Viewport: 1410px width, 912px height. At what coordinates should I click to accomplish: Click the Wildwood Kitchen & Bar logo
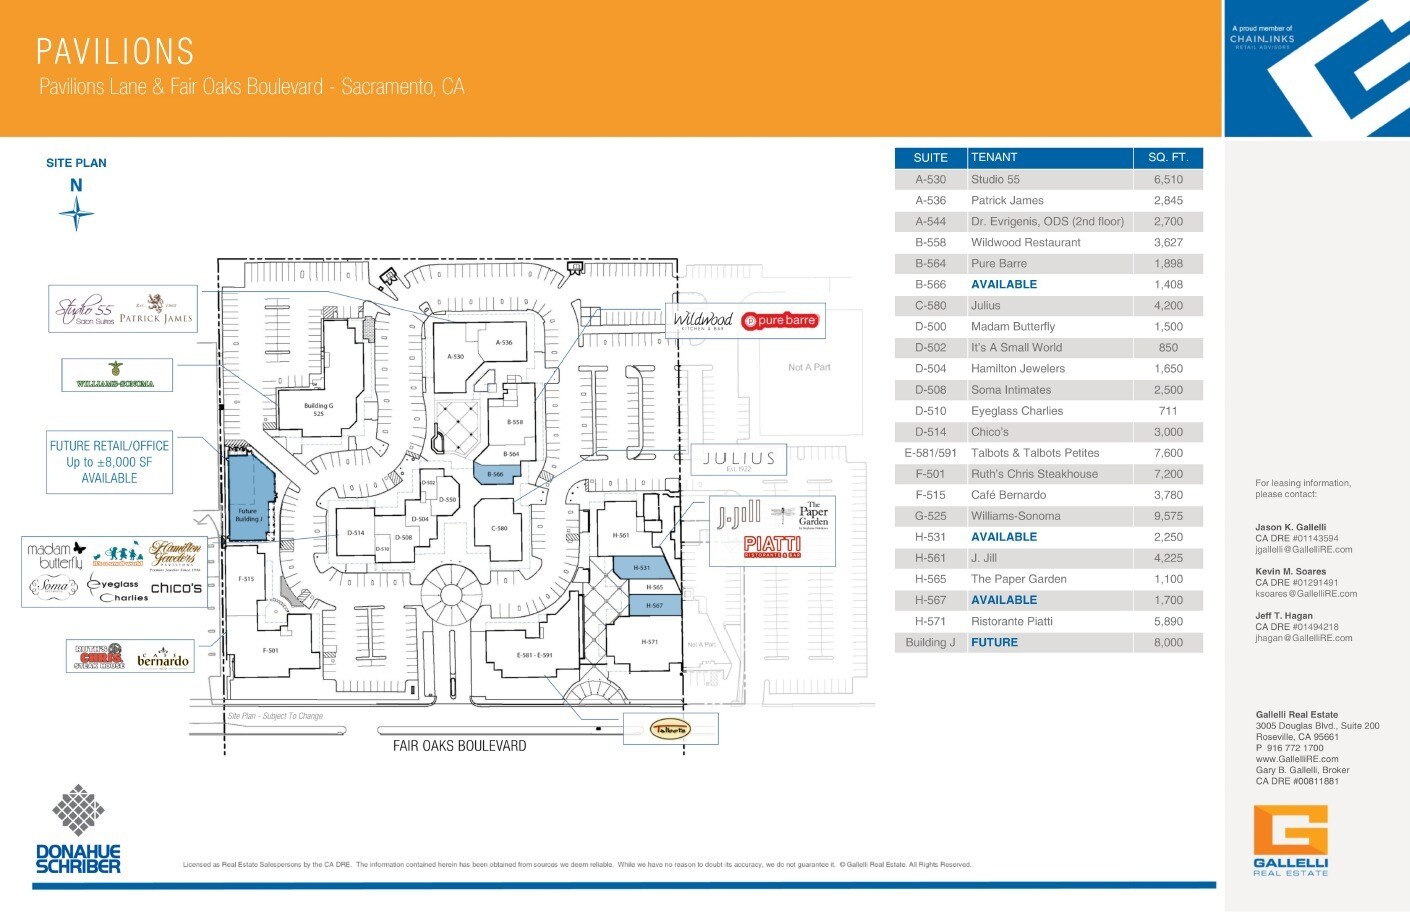click(x=702, y=321)
